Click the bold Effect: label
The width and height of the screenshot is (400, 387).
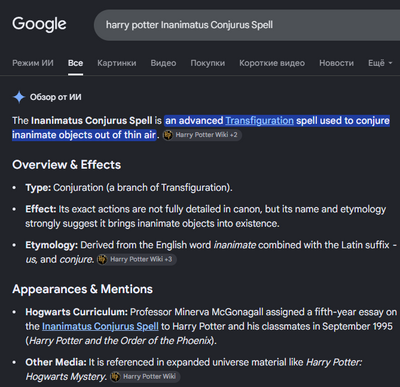(41, 209)
